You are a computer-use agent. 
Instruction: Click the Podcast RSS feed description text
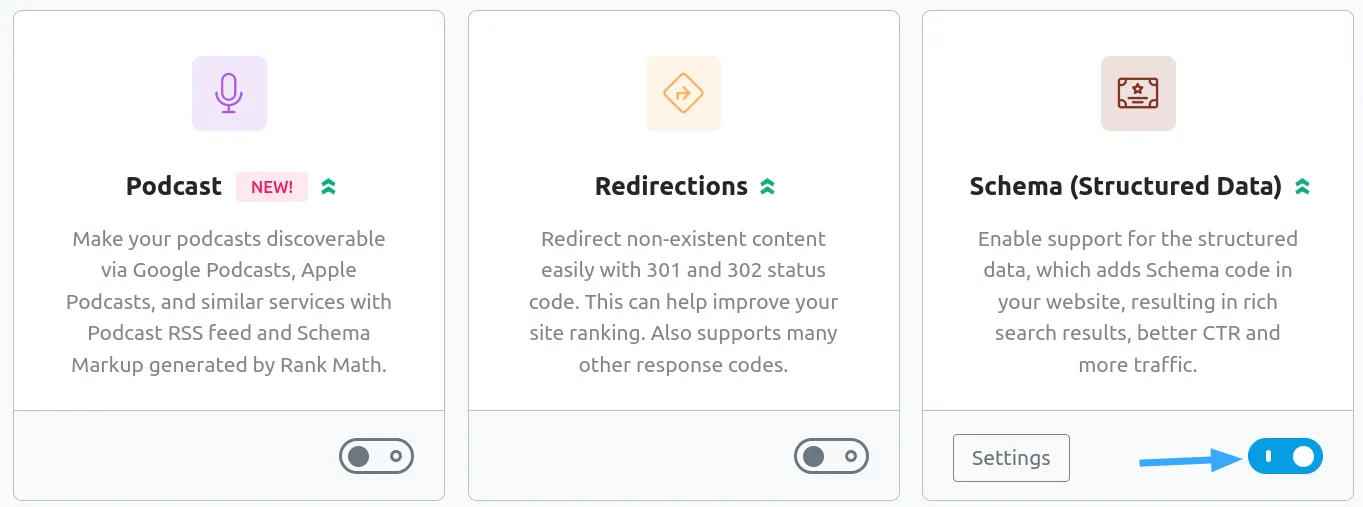coord(229,302)
